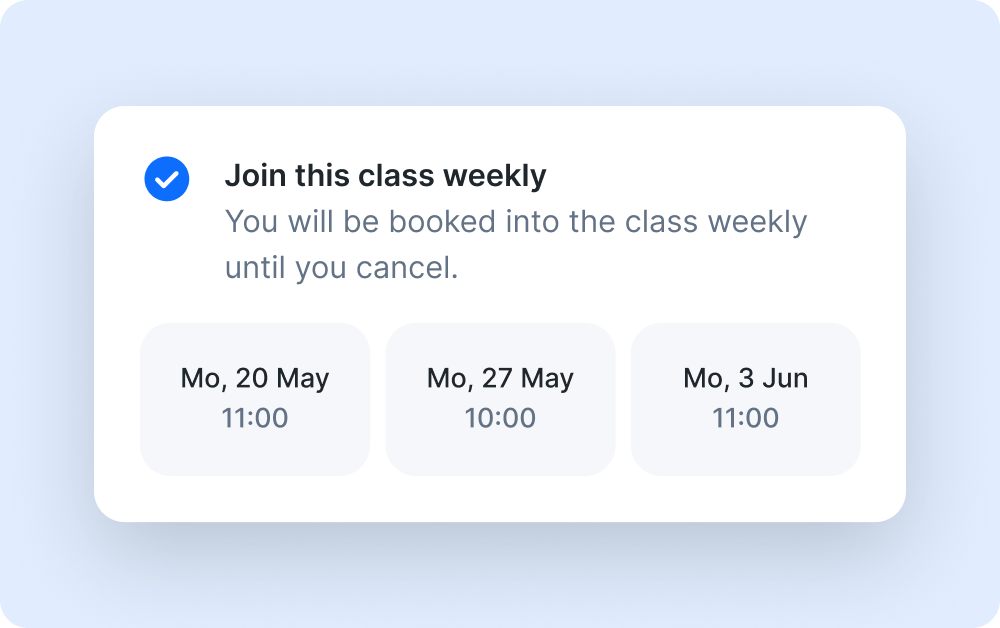Disable the Join this class weekly option

(167, 178)
